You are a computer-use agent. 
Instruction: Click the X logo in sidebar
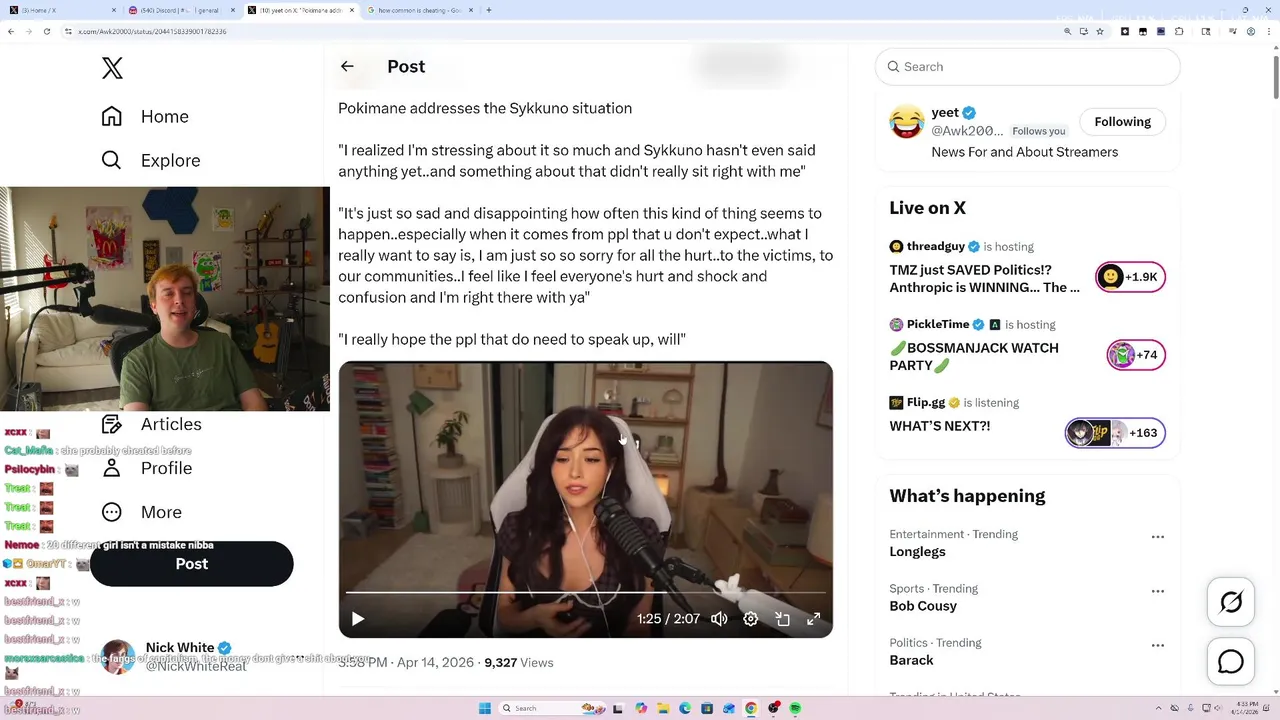click(x=112, y=68)
